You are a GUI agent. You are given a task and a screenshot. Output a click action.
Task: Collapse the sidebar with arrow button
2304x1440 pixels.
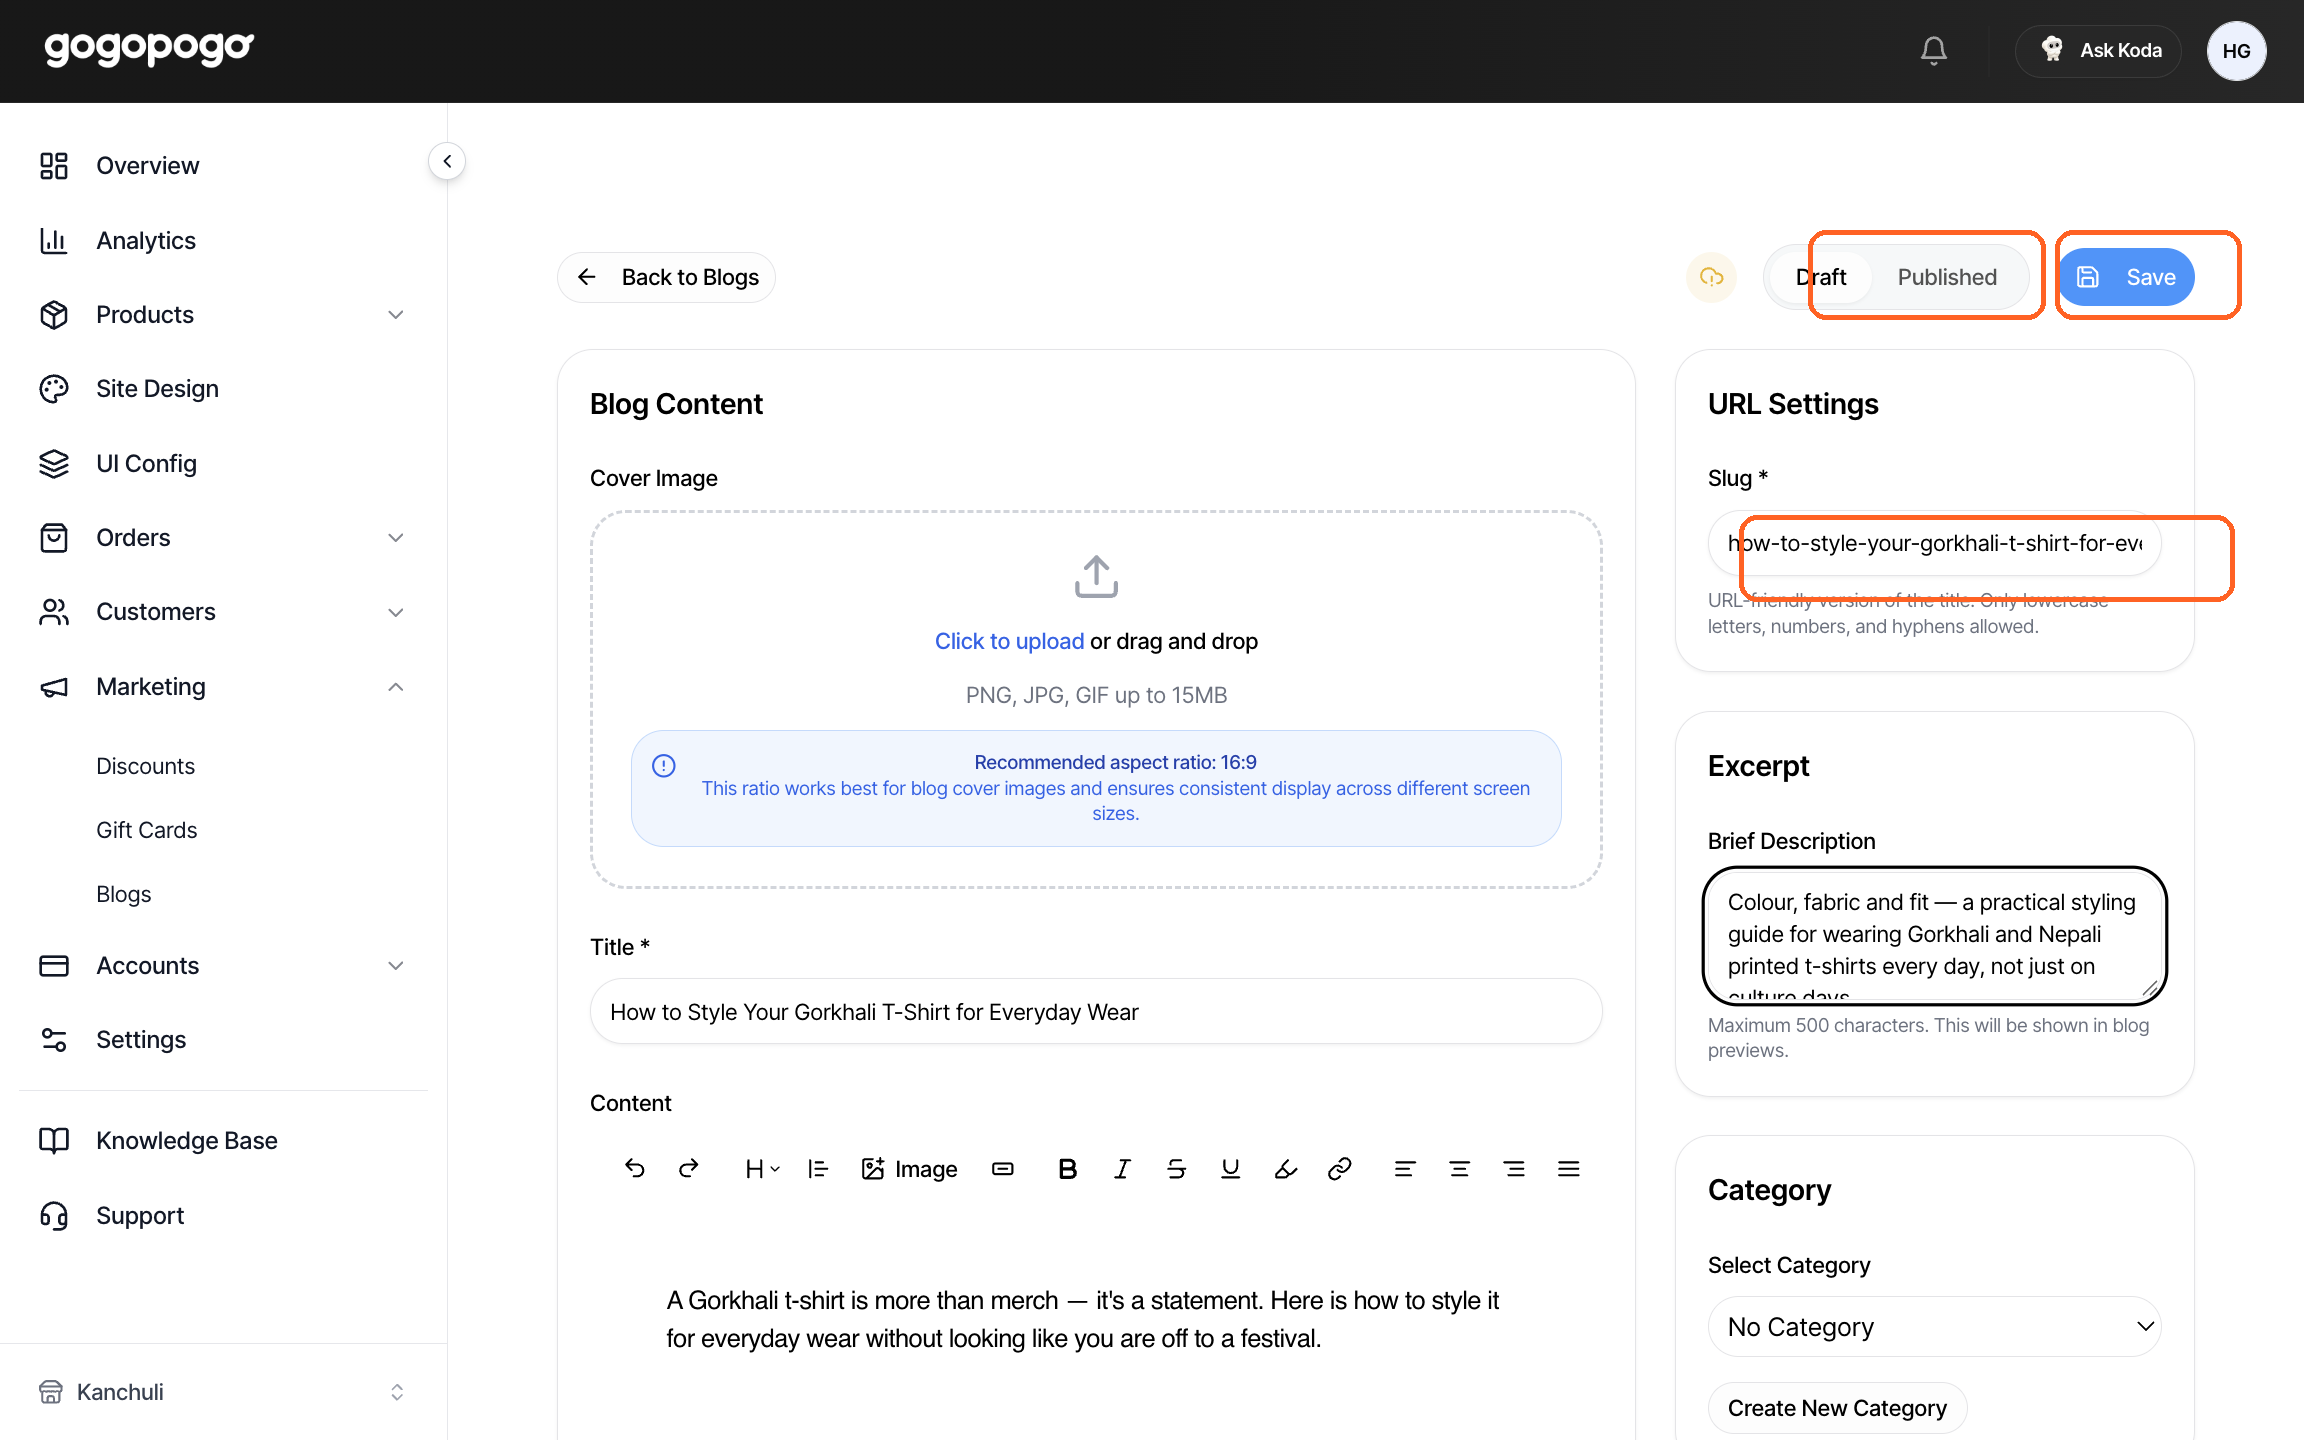coord(447,161)
